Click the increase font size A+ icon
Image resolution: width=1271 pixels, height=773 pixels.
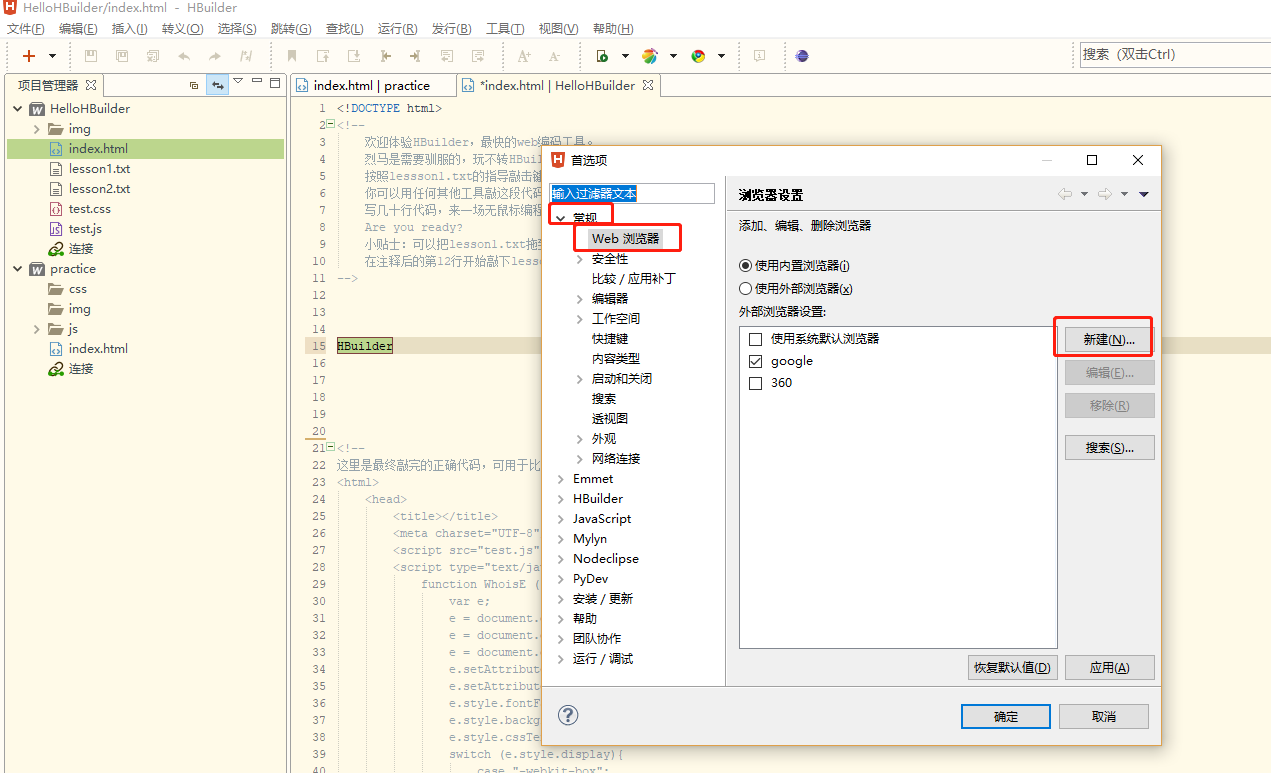[x=524, y=56]
